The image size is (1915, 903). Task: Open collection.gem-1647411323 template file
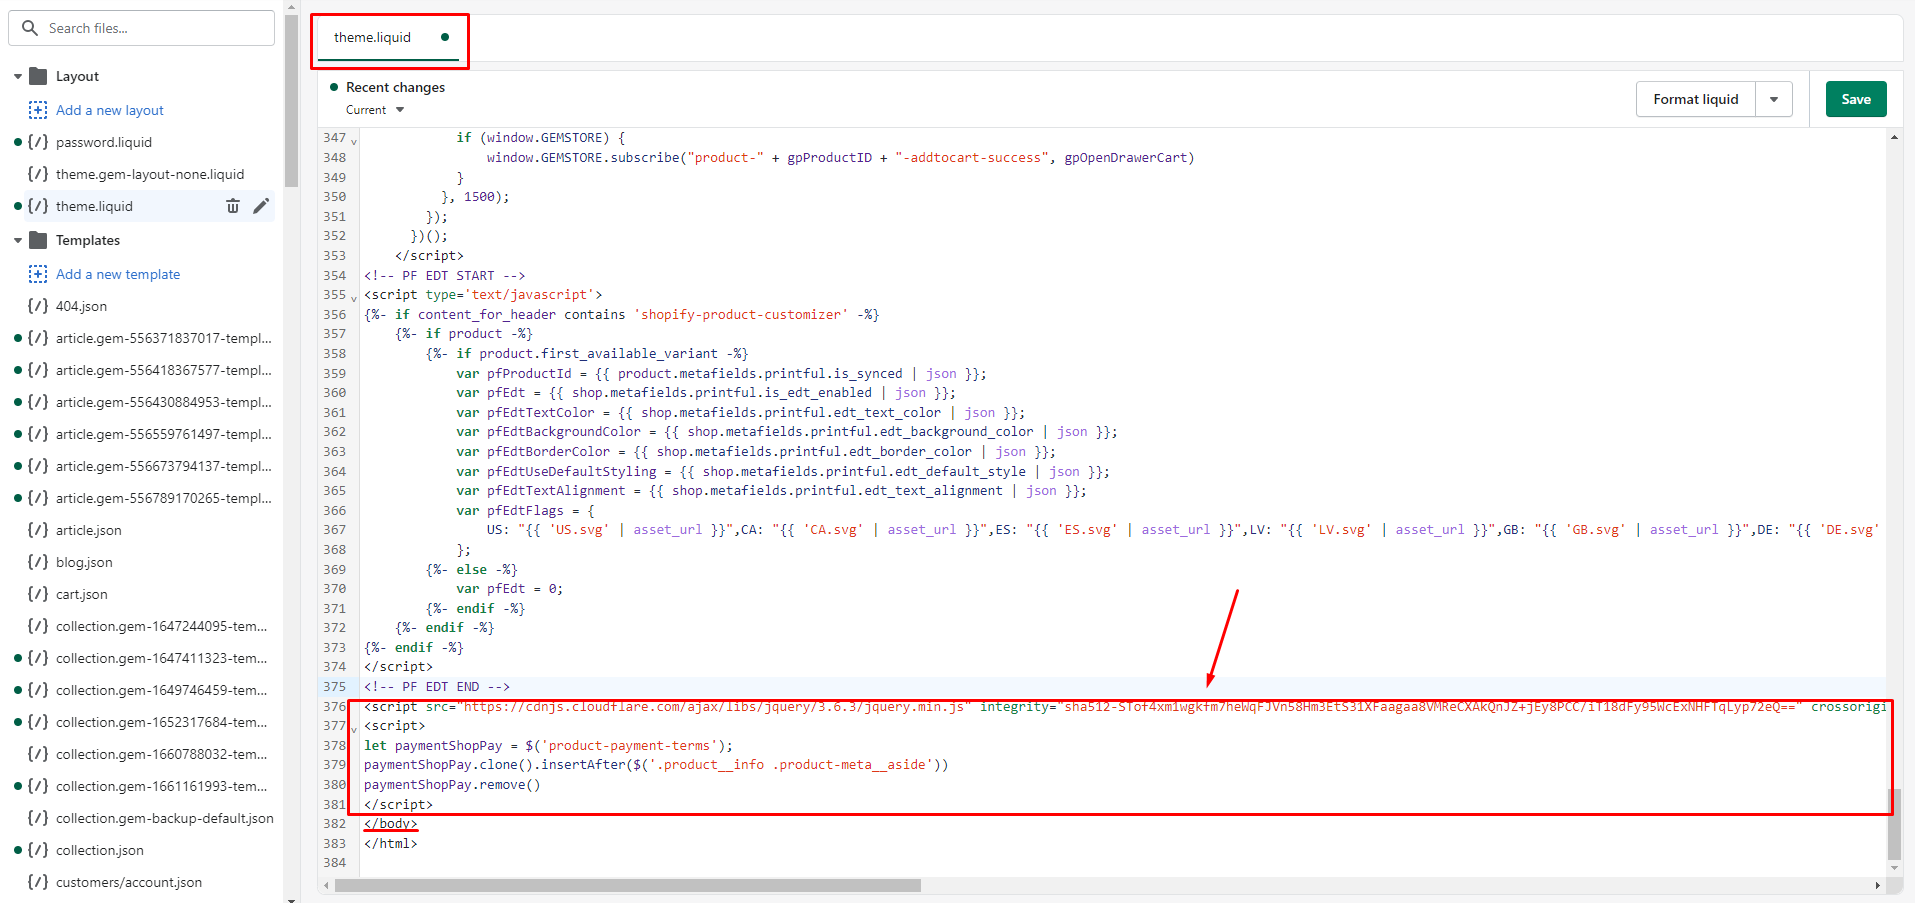click(x=161, y=658)
